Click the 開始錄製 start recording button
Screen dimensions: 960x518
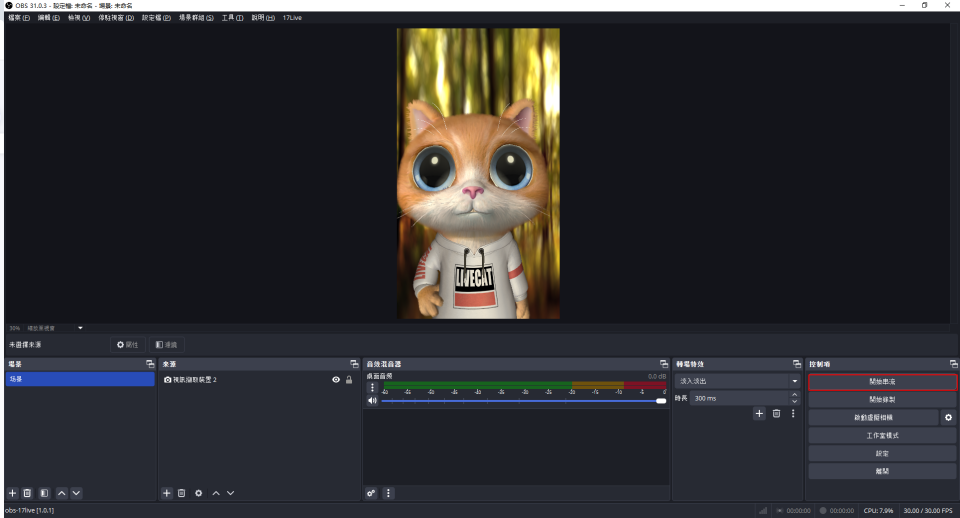click(882, 399)
